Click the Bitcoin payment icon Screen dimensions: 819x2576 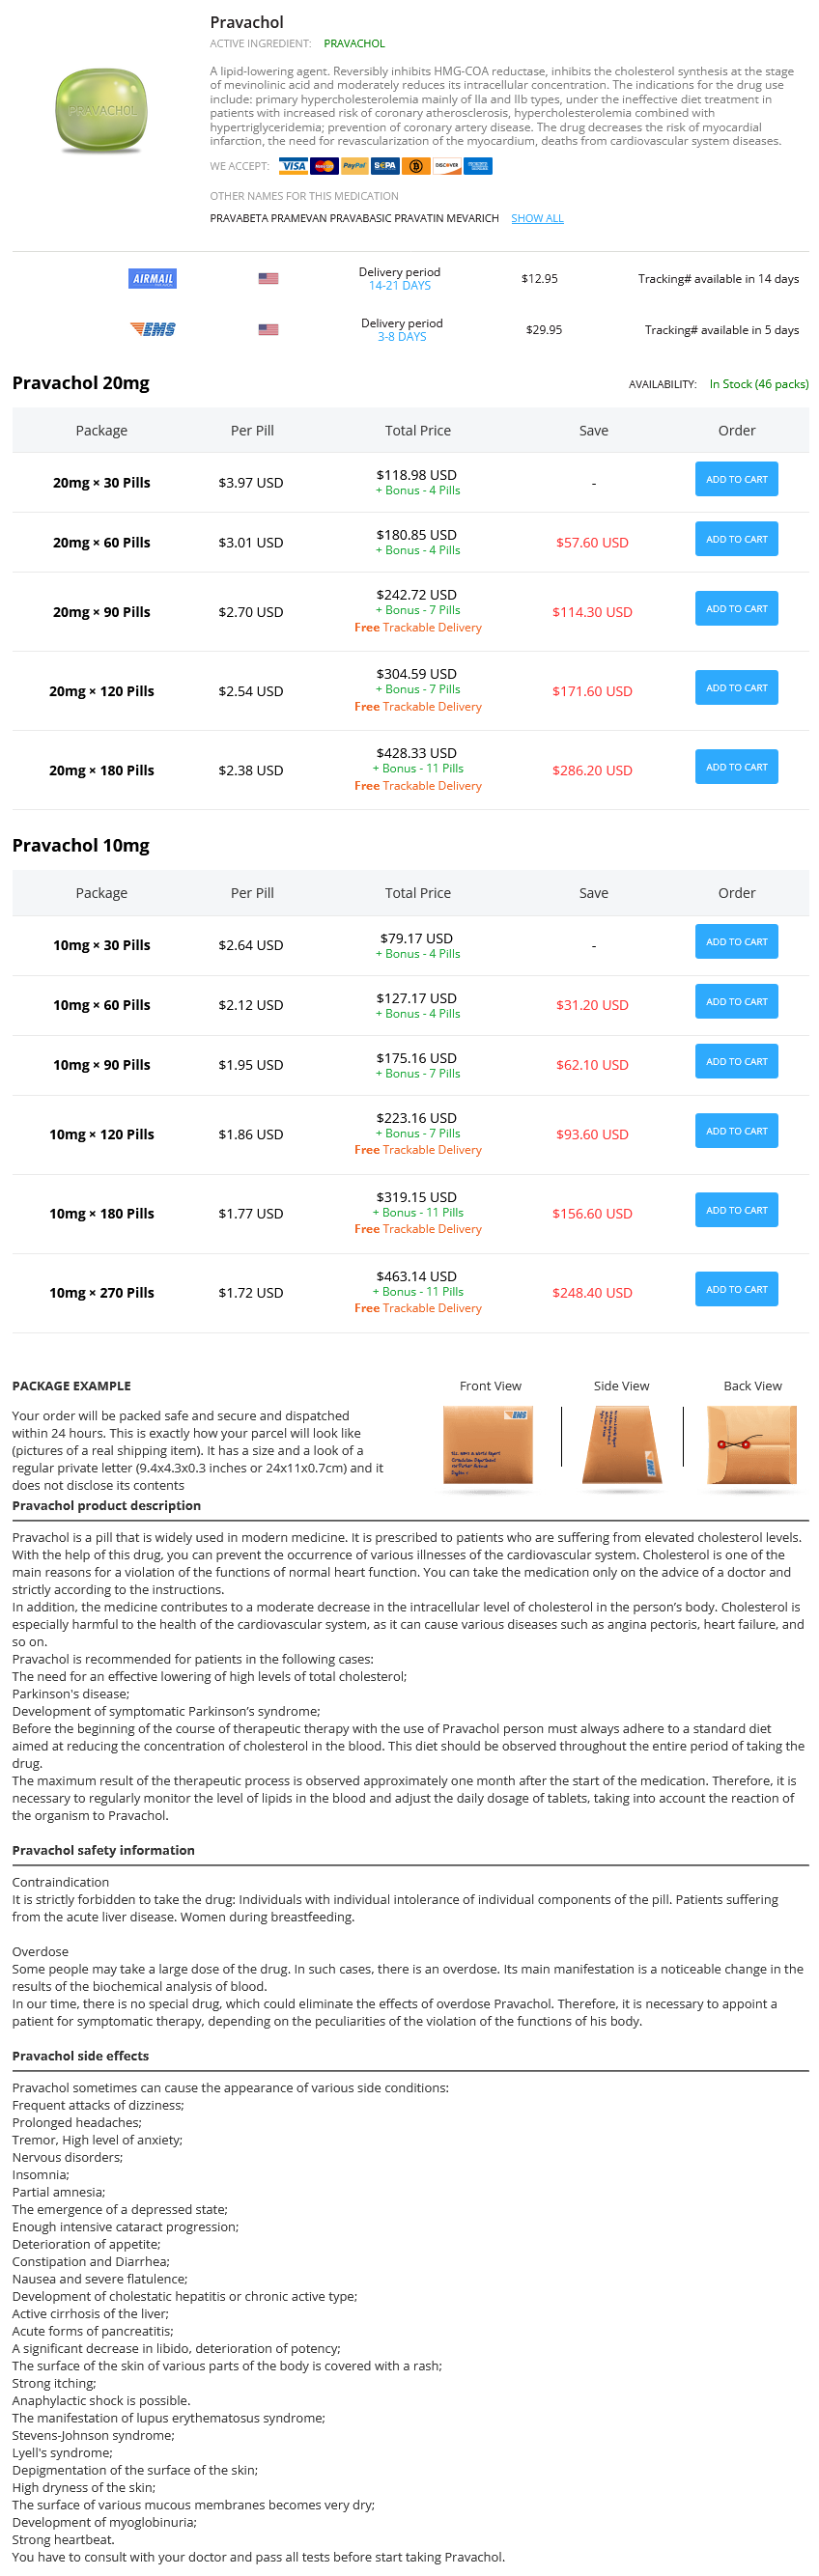click(416, 166)
